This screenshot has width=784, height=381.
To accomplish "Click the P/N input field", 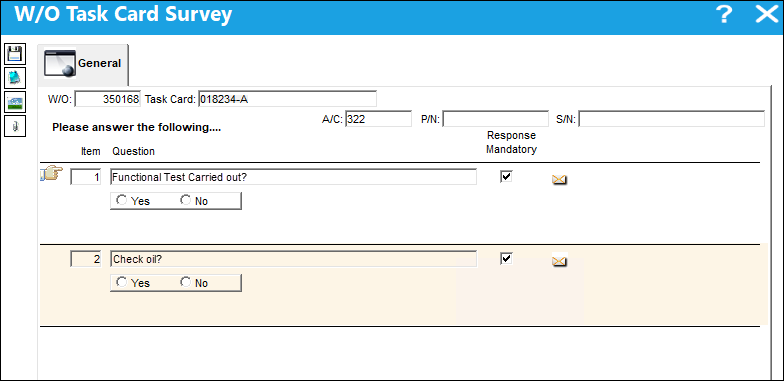I will [x=496, y=120].
